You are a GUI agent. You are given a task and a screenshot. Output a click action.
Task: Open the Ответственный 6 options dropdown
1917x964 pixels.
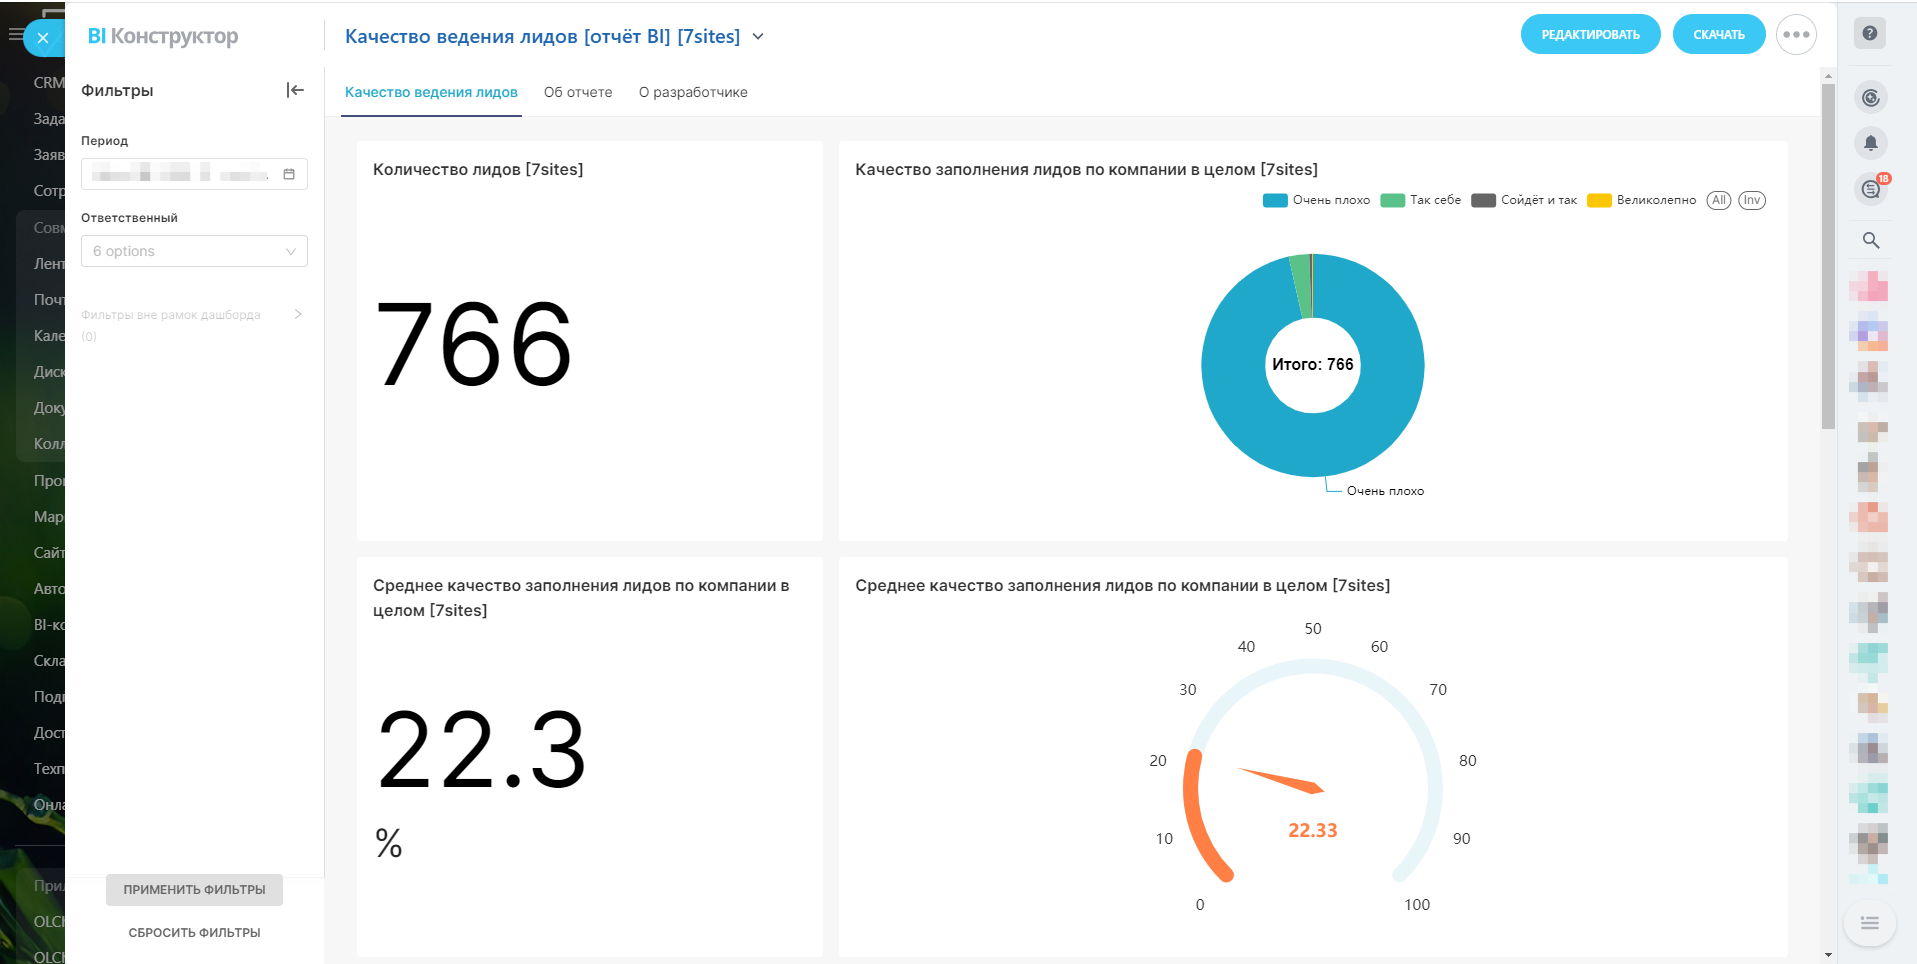[x=194, y=251]
